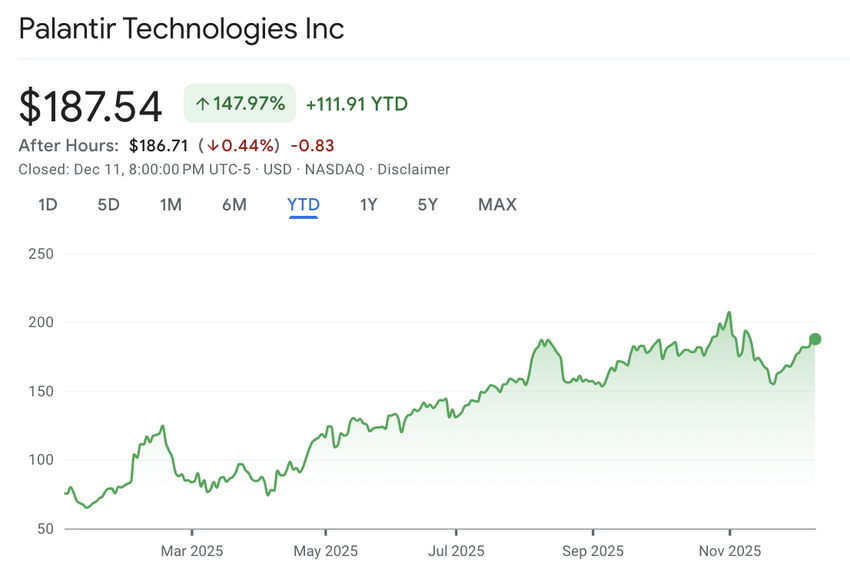Switch to the 1D time range
Image resolution: width=850 pixels, height=576 pixels.
click(x=47, y=205)
